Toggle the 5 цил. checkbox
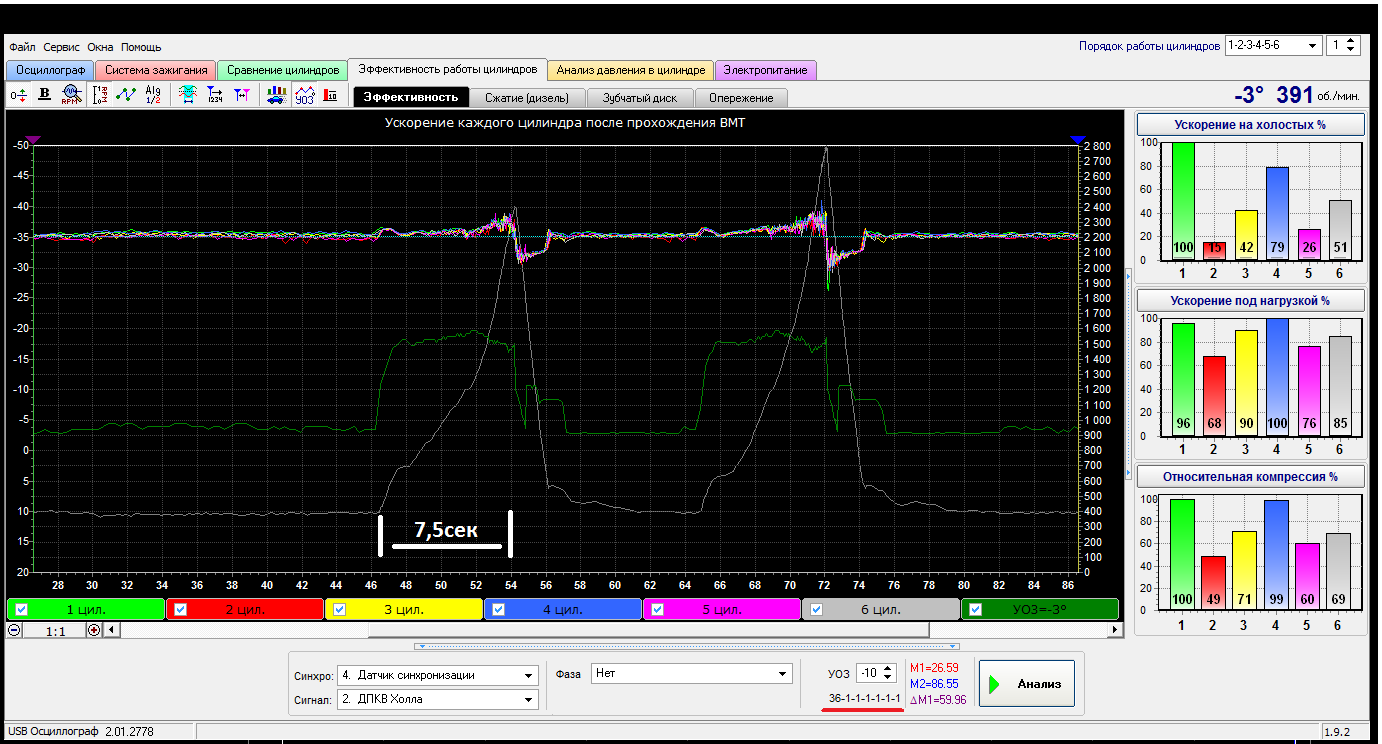Screen dimensions: 1382x744 click(x=658, y=609)
